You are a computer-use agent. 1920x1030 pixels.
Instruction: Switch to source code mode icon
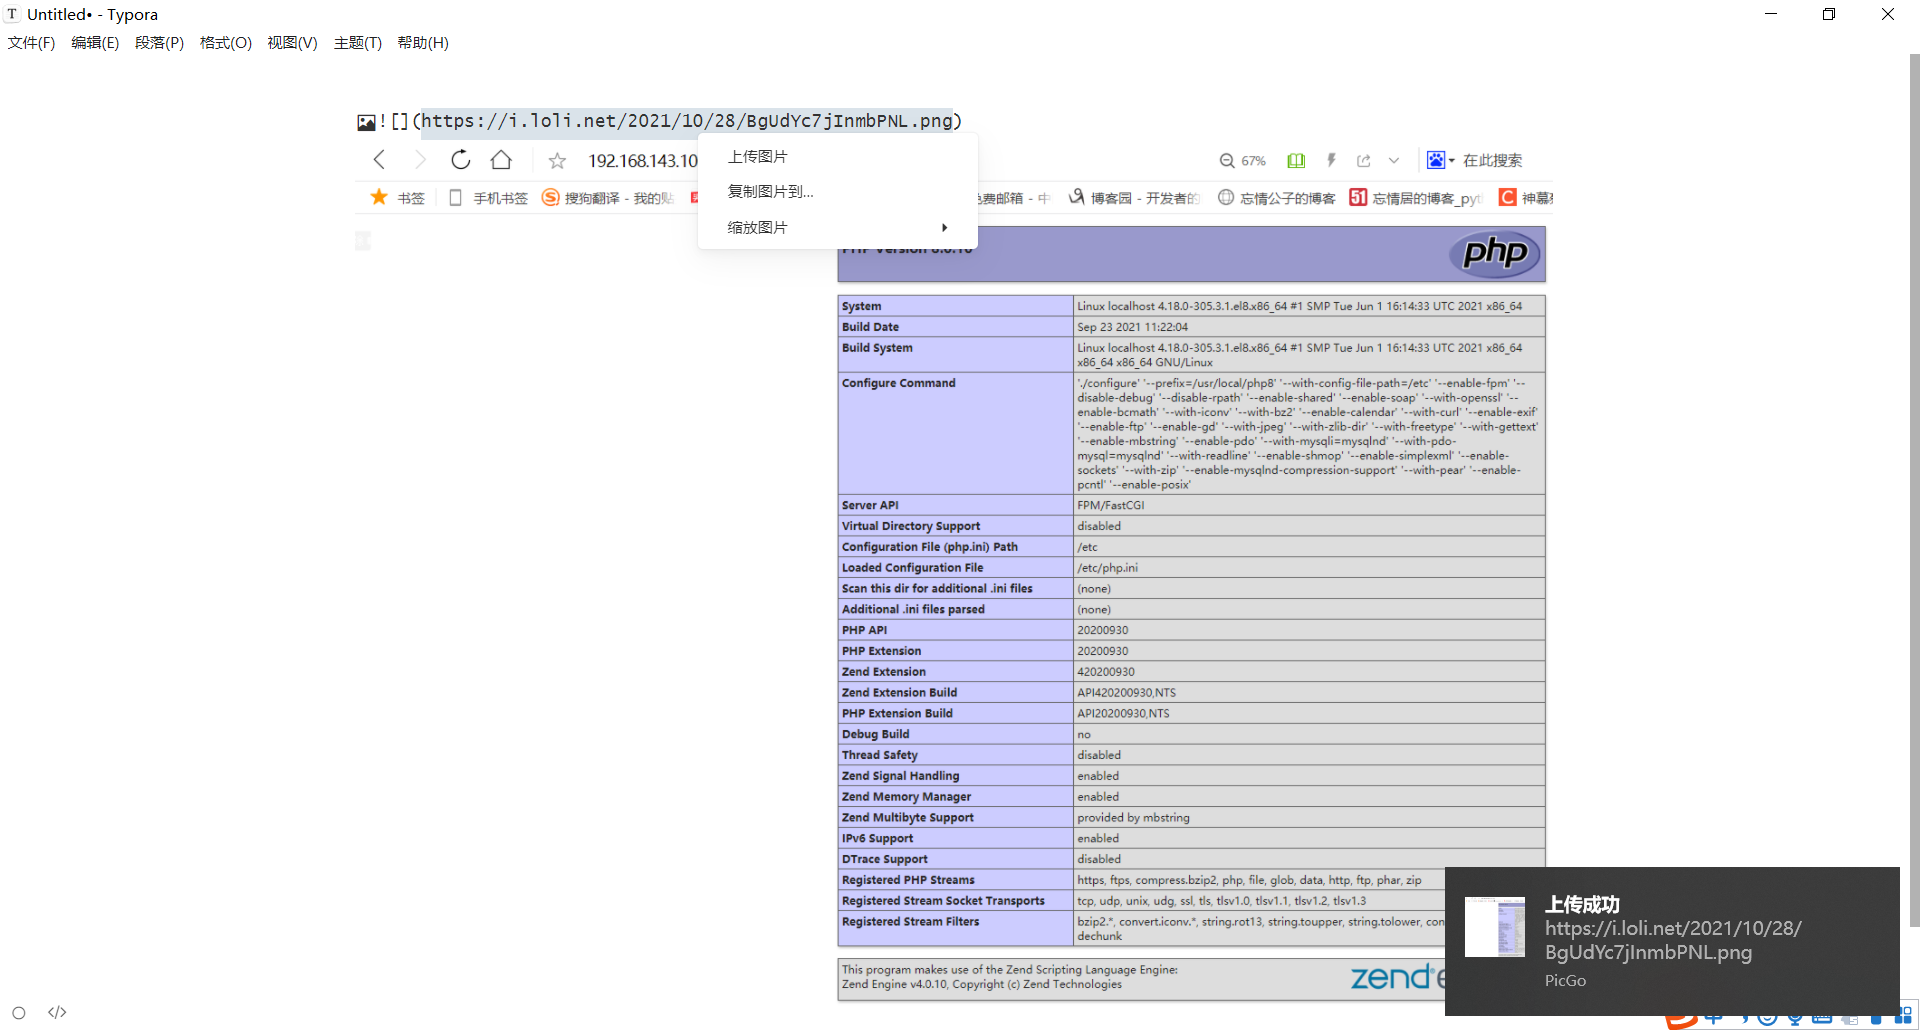[x=57, y=1012]
